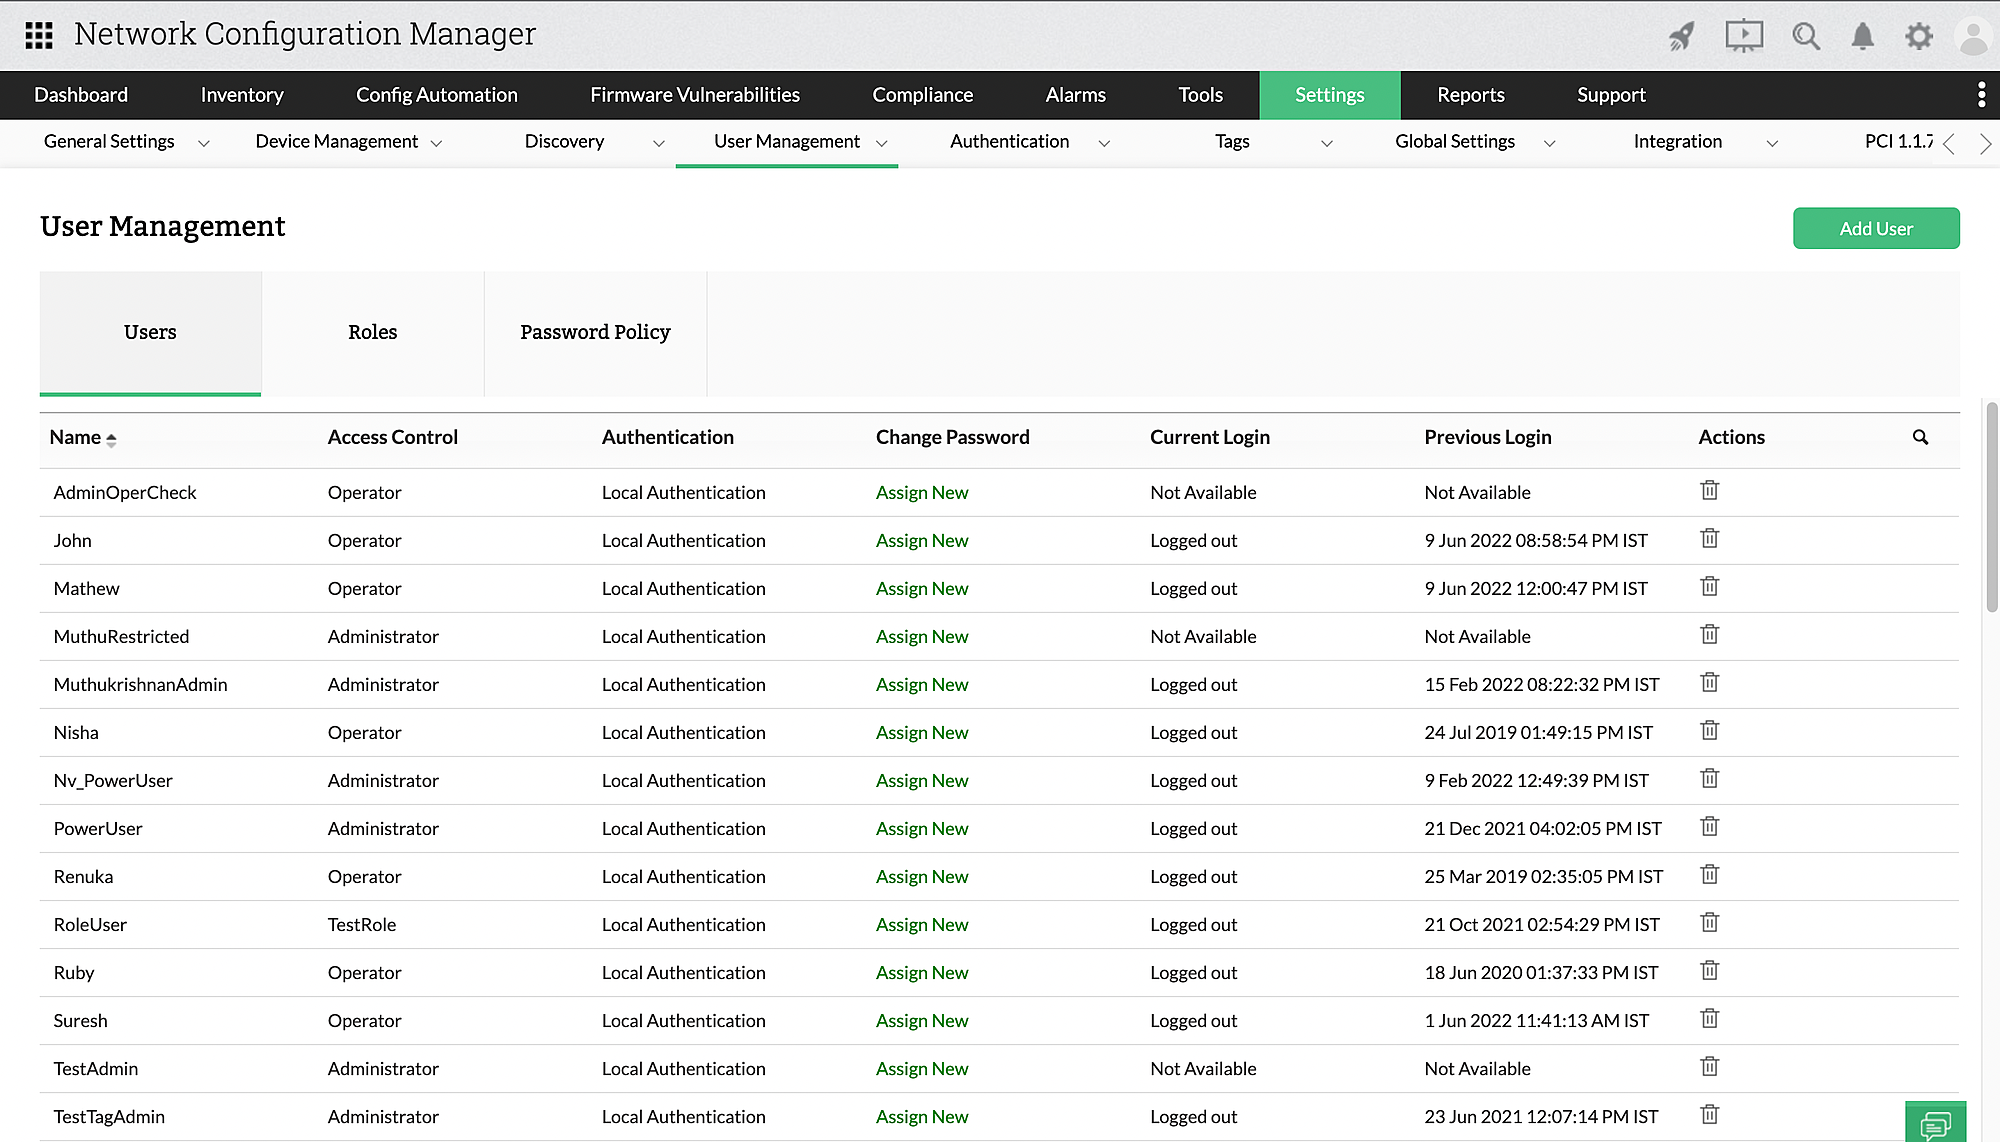Viewport: 2000px width, 1142px height.
Task: Open the Compliance menu item
Action: pyautogui.click(x=922, y=95)
